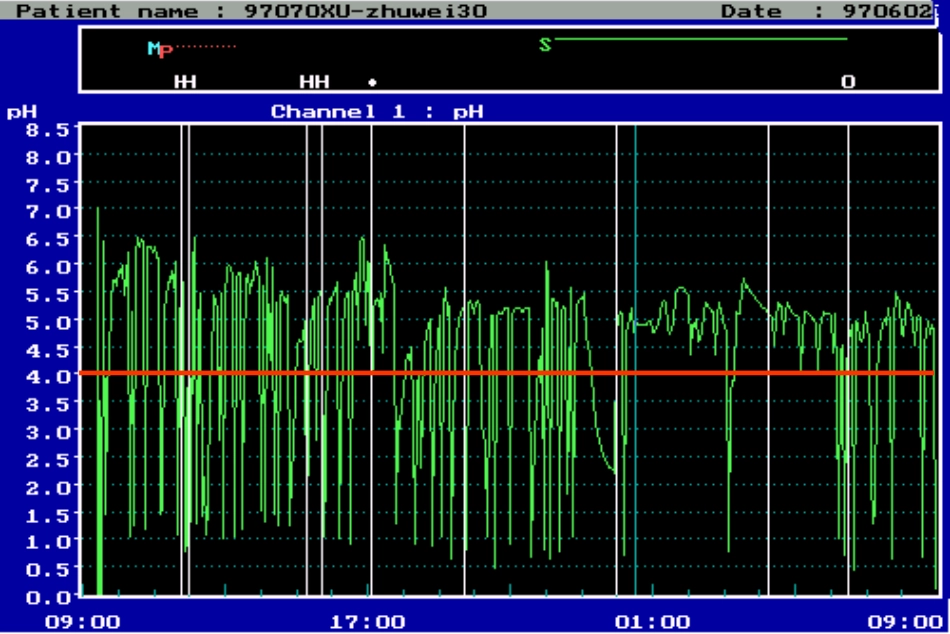Viewport: 950px width, 634px height.
Task: Click the second HH event marker
Action: pos(314,82)
